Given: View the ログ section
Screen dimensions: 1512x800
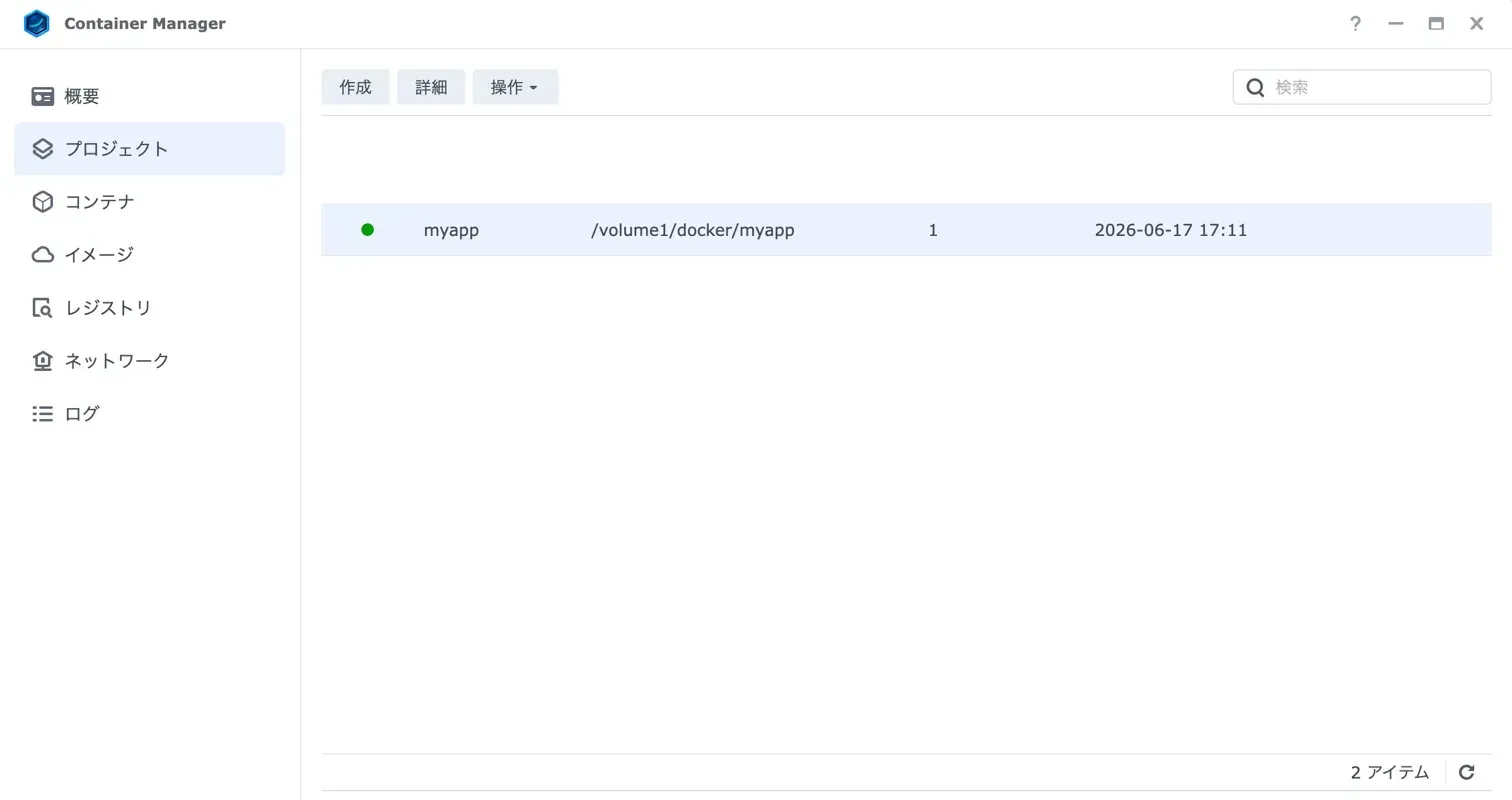Looking at the screenshot, I should click(82, 414).
